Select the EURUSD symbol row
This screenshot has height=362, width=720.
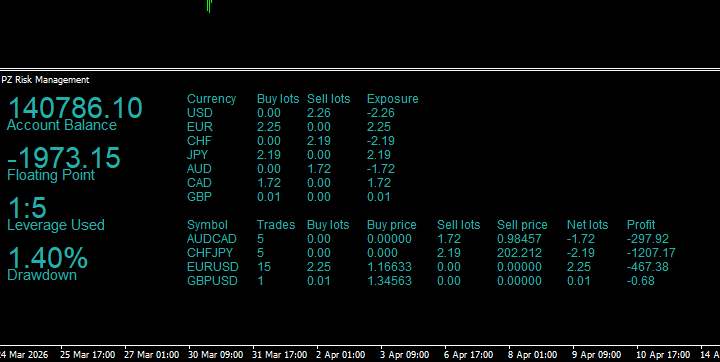213,267
